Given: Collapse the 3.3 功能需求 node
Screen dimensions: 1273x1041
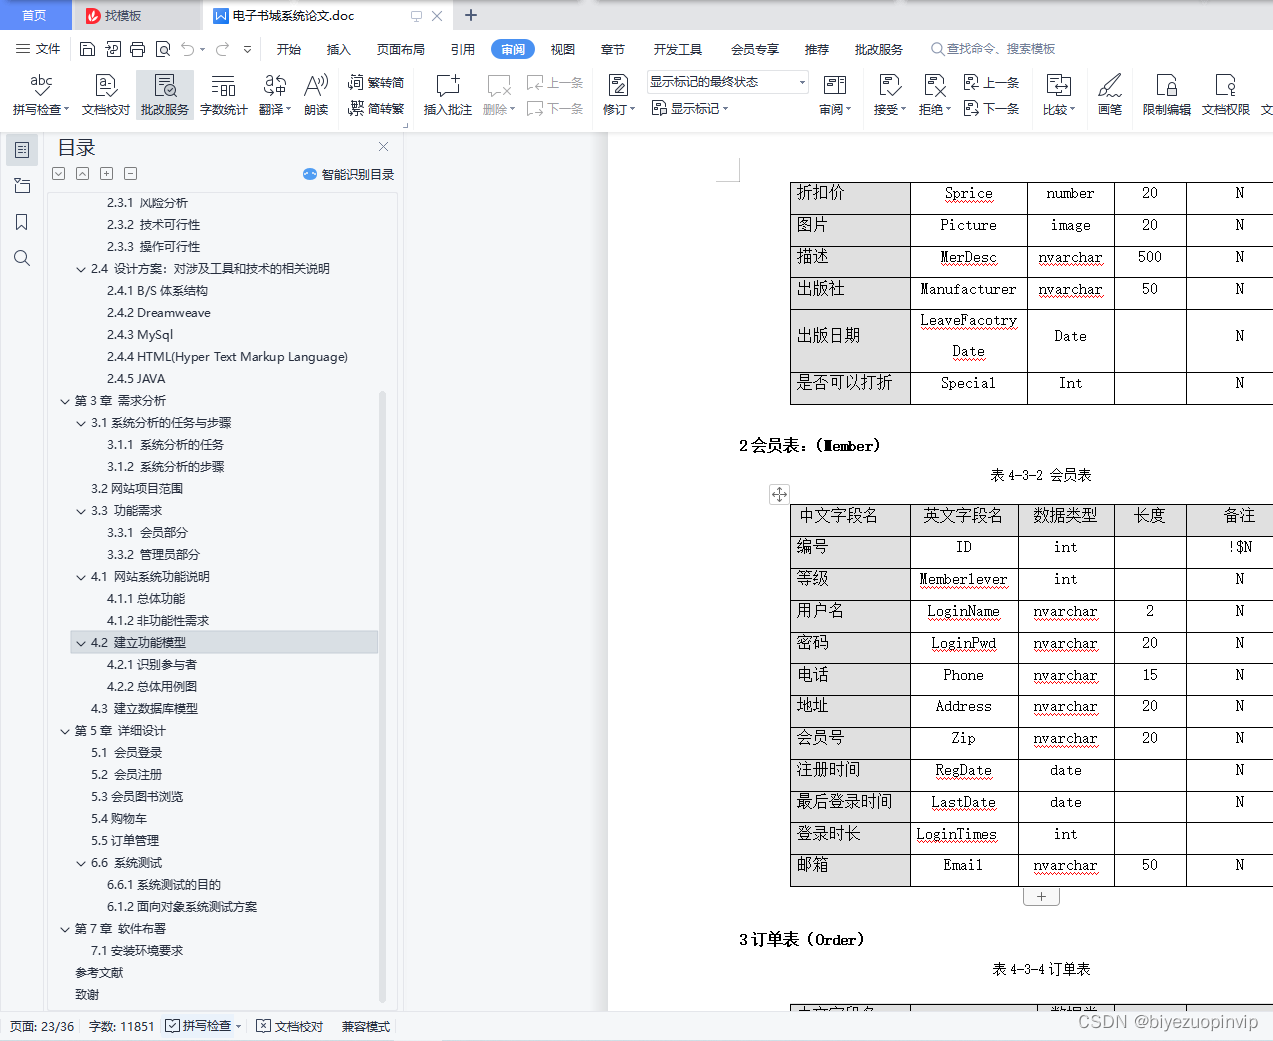Looking at the screenshot, I should (x=81, y=511).
